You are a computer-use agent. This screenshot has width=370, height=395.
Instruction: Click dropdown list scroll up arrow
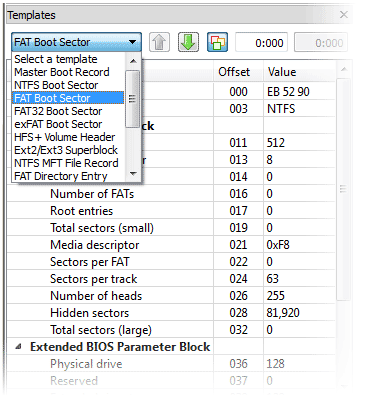[x=133, y=61]
